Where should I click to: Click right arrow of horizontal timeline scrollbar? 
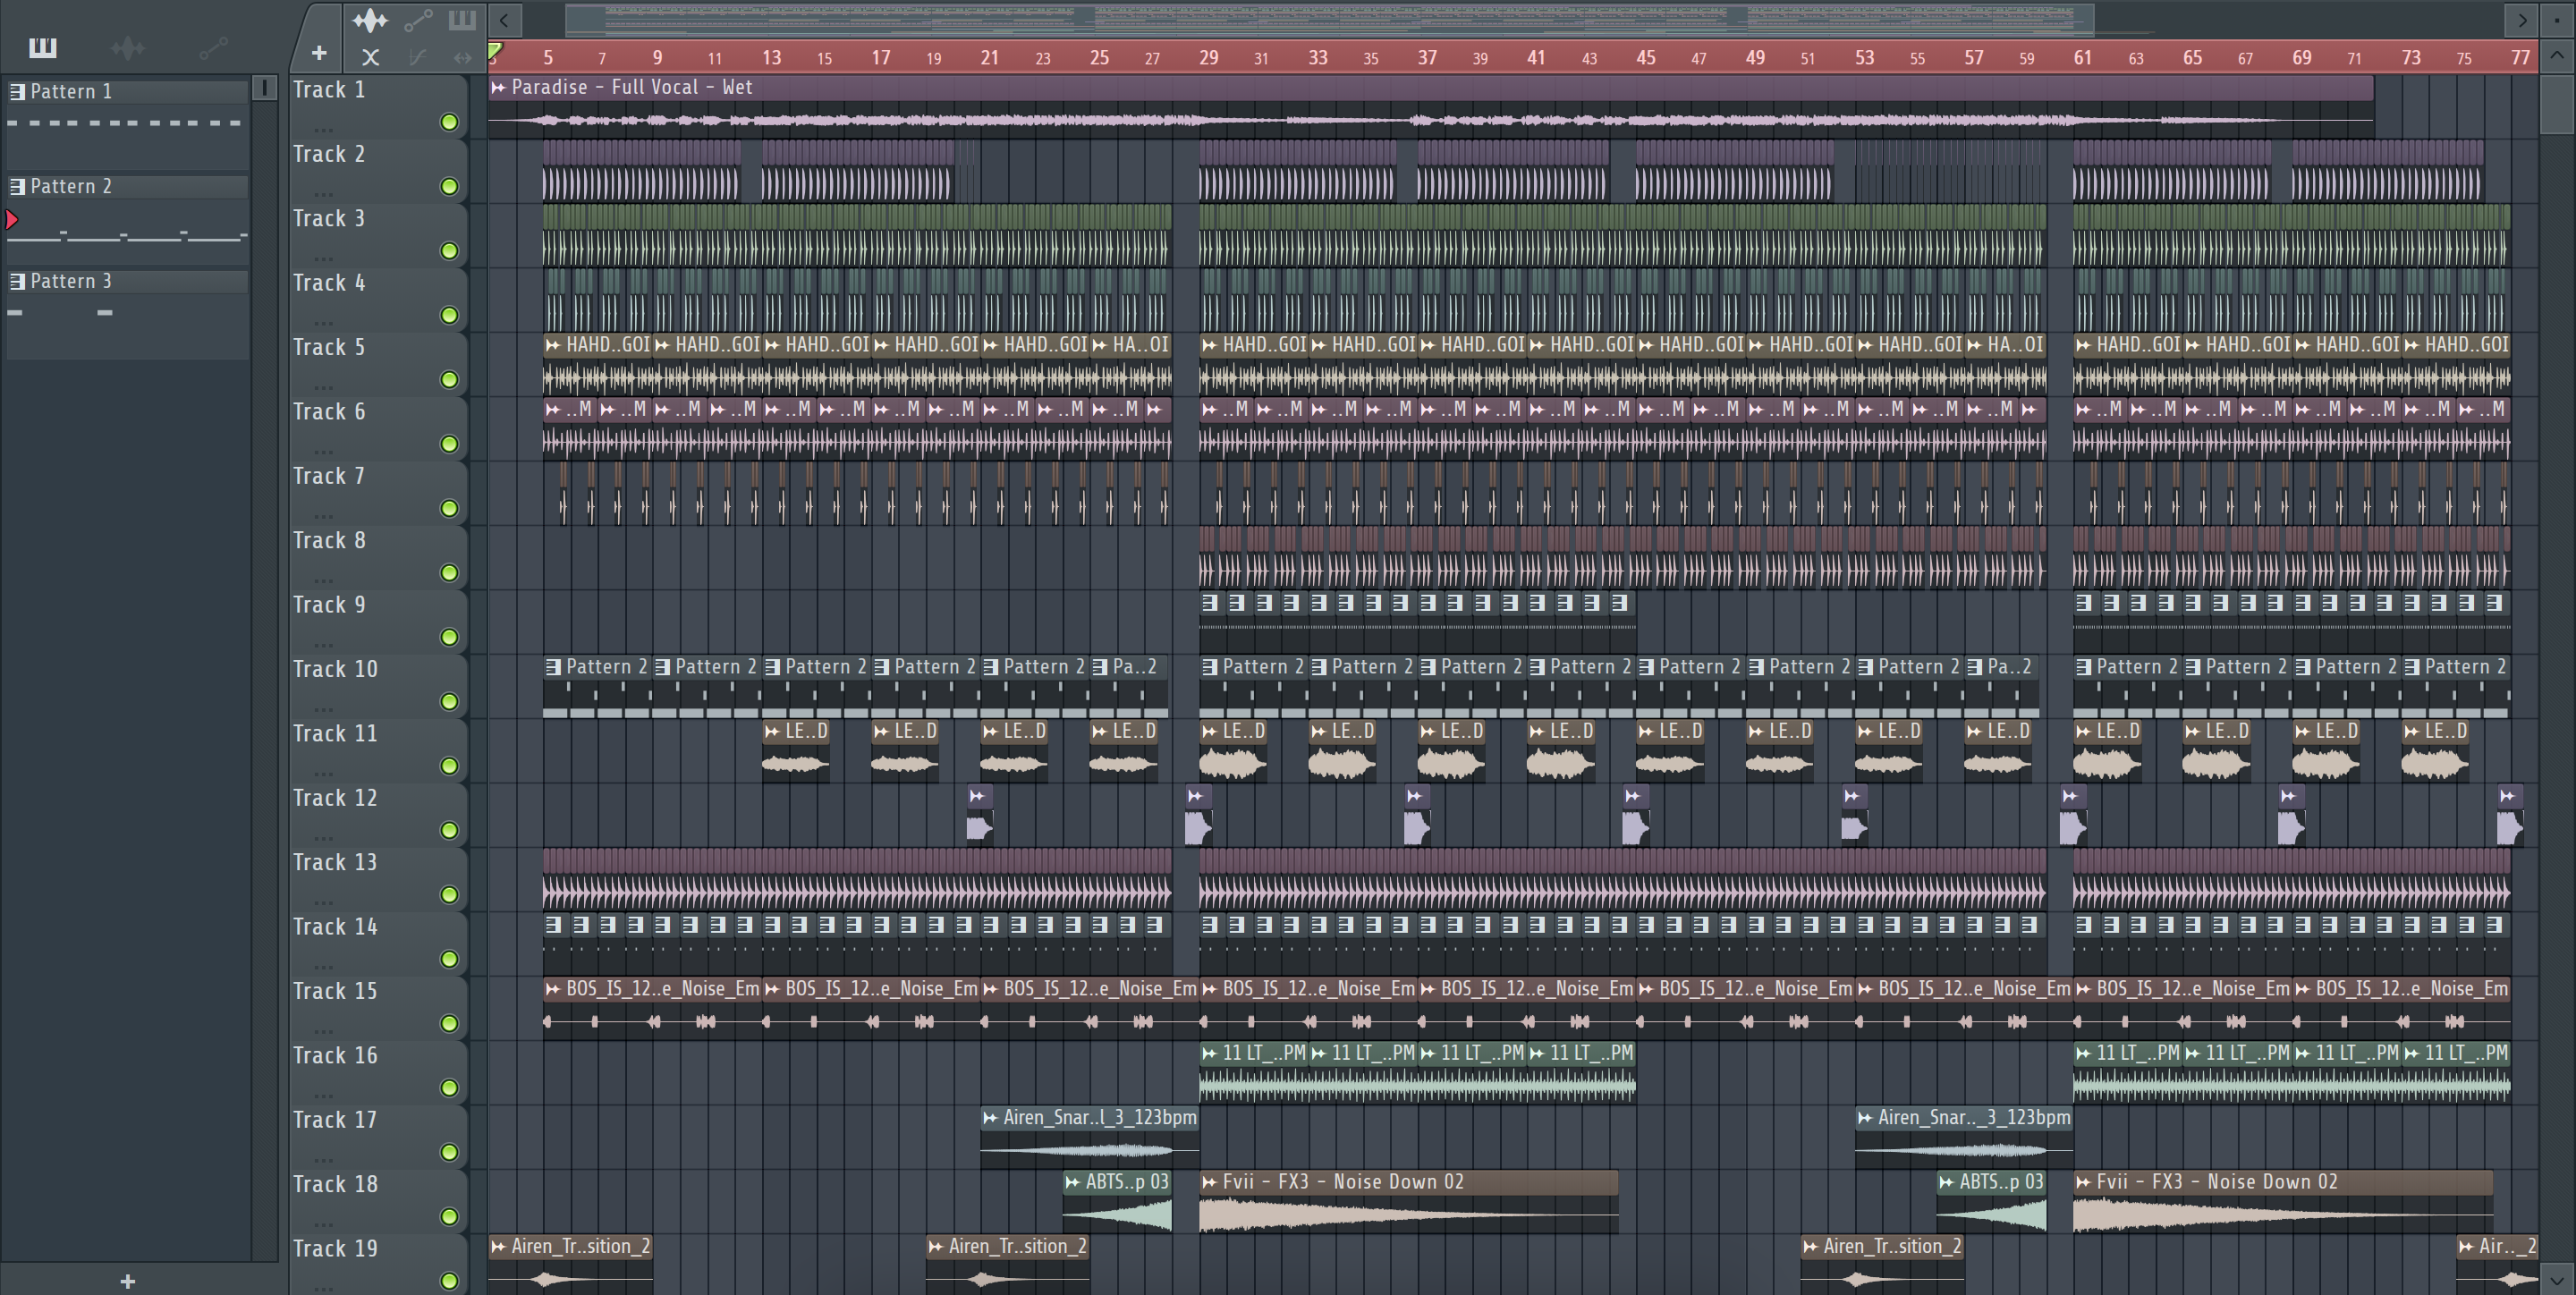point(2521,19)
